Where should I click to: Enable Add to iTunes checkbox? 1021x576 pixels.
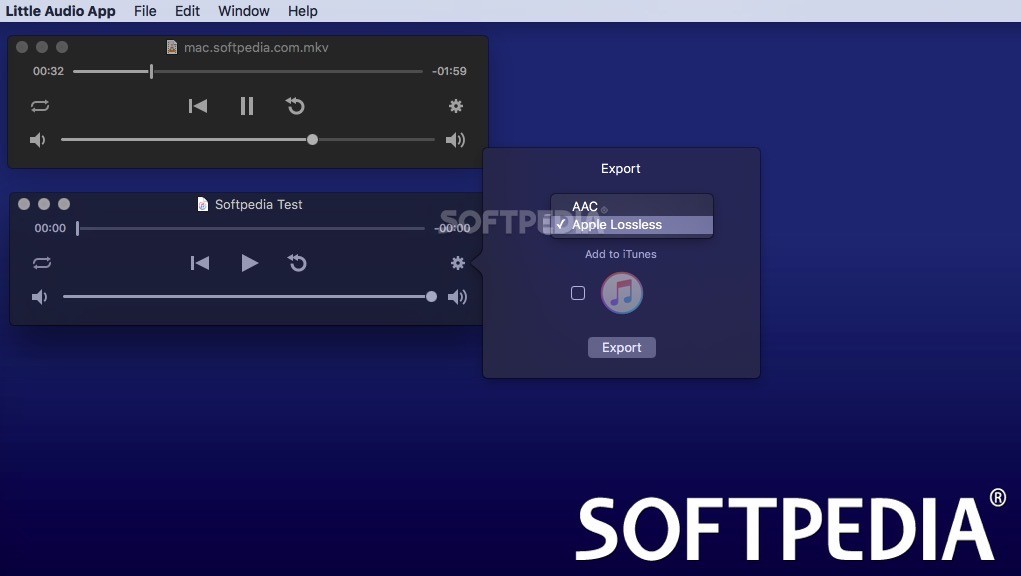click(x=578, y=294)
